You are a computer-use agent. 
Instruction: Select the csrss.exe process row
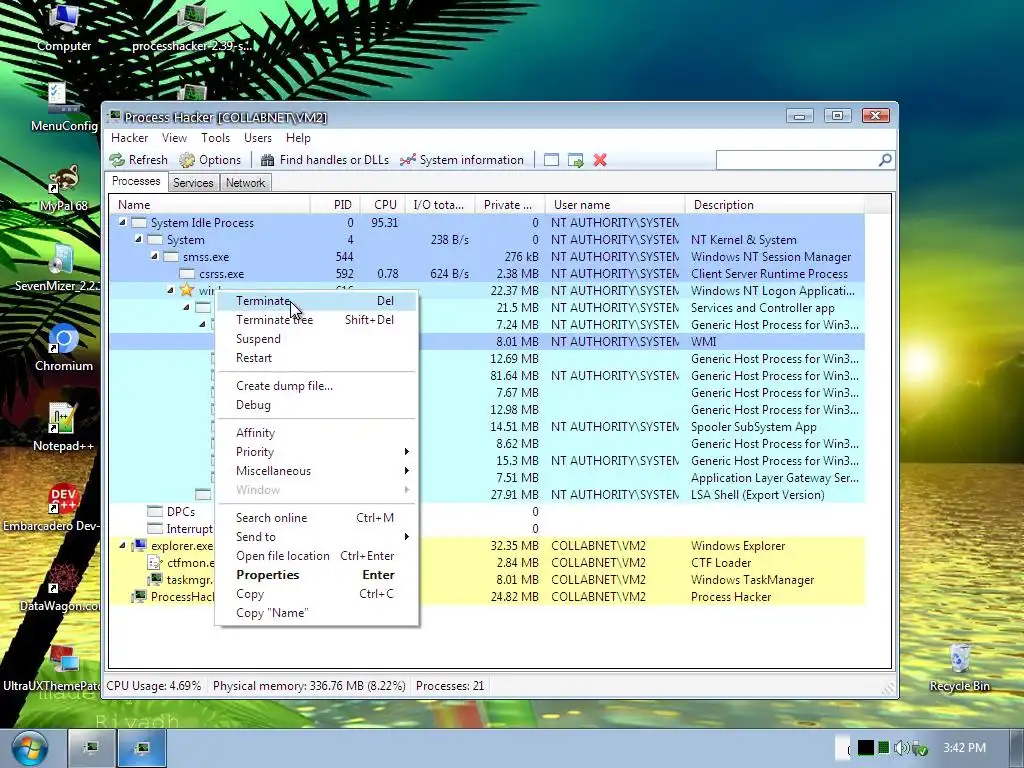coord(487,274)
